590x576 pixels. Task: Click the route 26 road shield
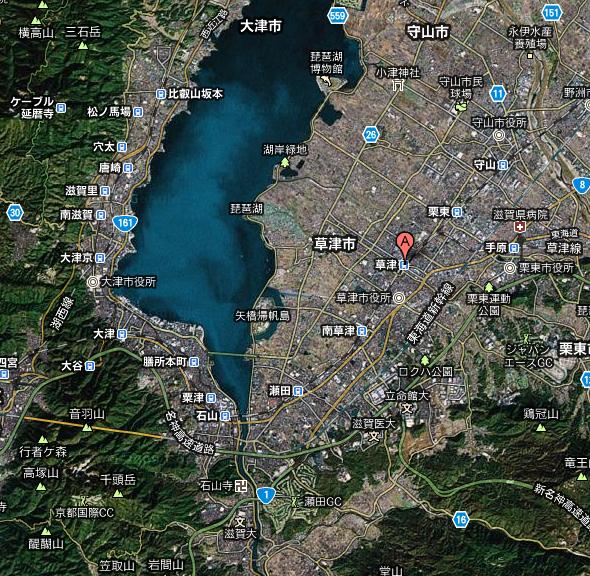[x=371, y=135]
